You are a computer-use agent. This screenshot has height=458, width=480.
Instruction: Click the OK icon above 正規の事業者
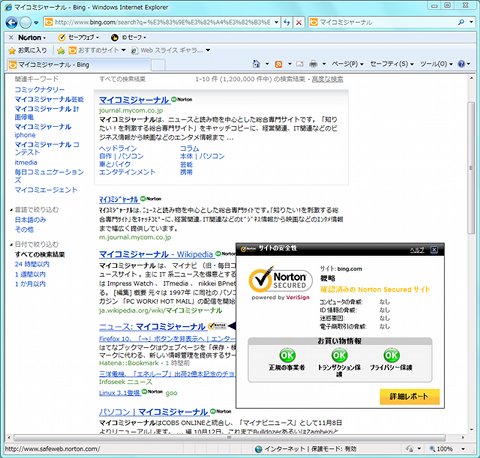(x=287, y=355)
